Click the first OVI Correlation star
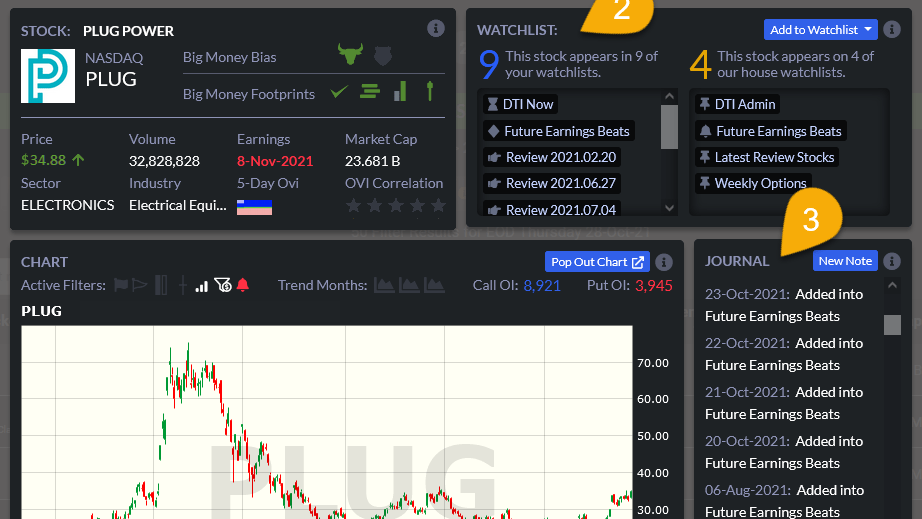922x519 pixels. [x=353, y=205]
